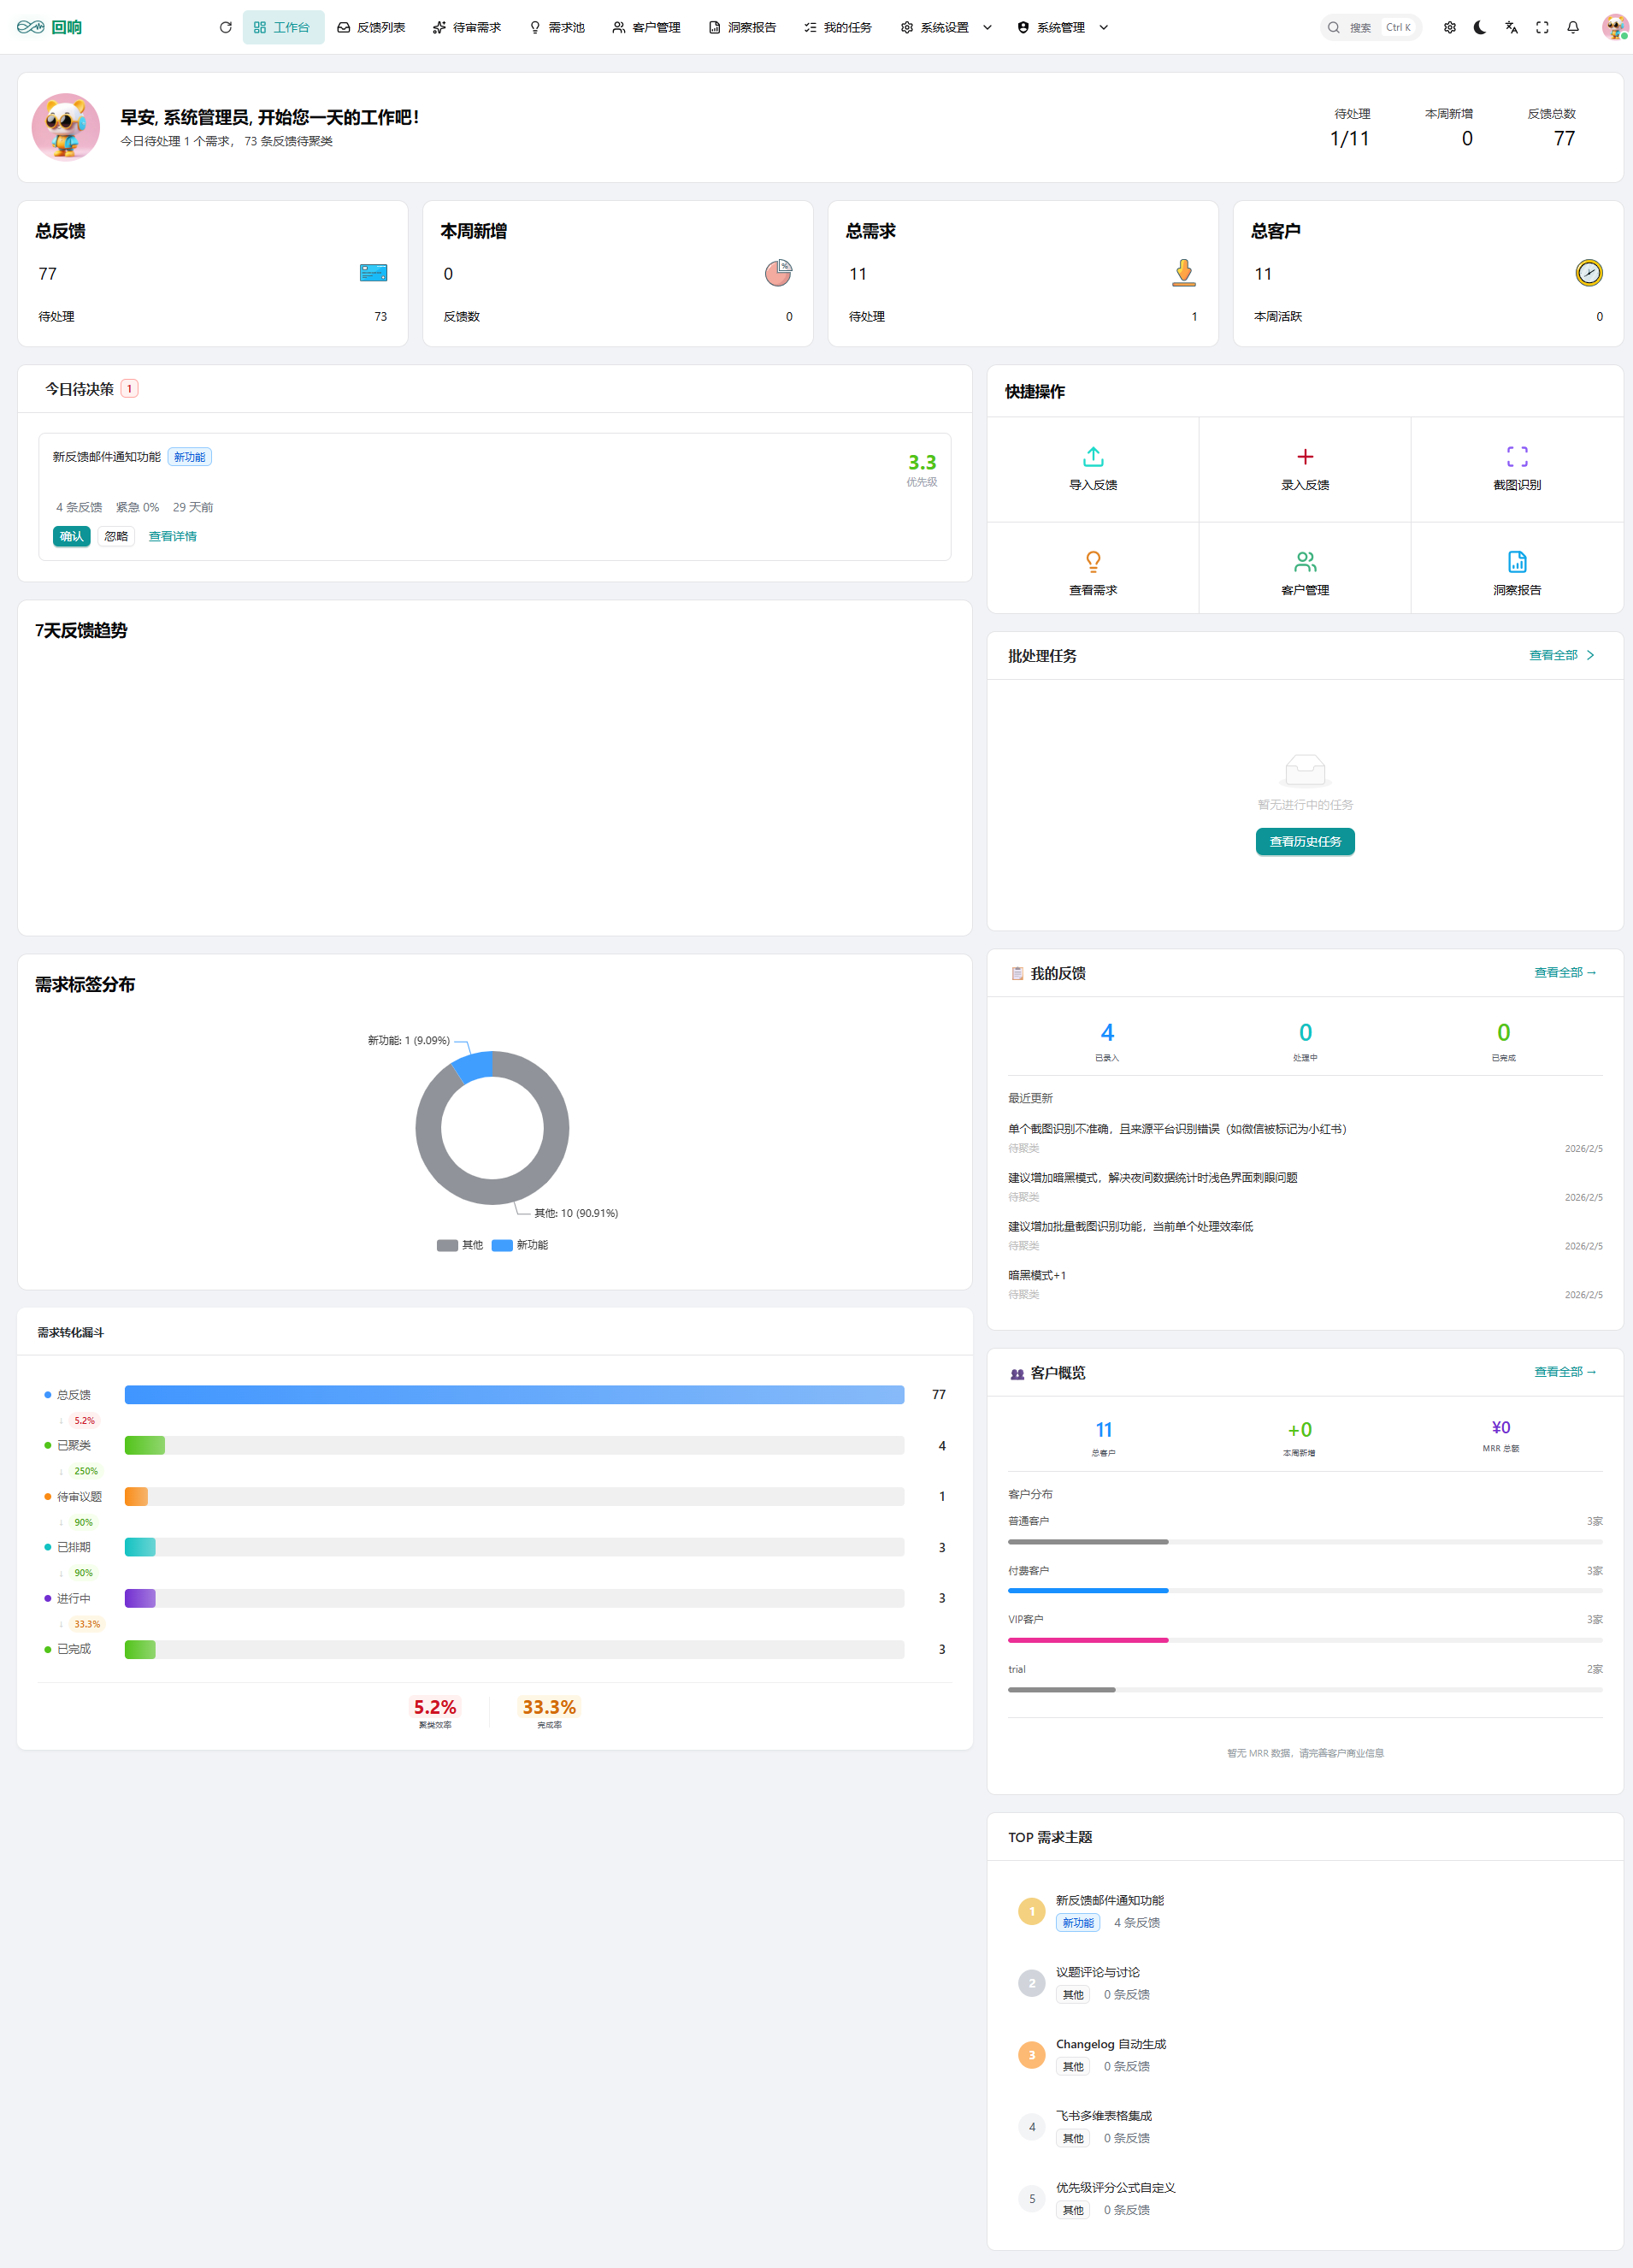The height and width of the screenshot is (2268, 1633).
Task: Select the 工作台 tab
Action: [x=283, y=27]
